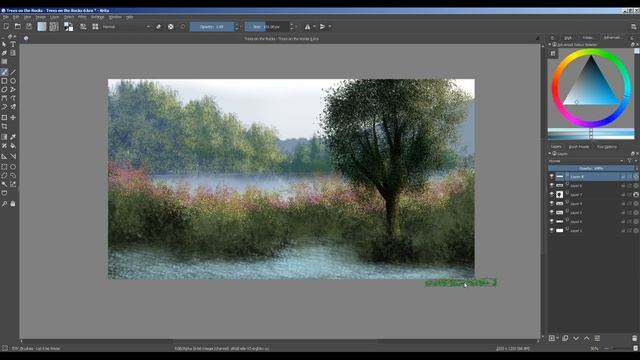Create a new document from toolbar
This screenshot has width=640, height=360.
pos(6,27)
